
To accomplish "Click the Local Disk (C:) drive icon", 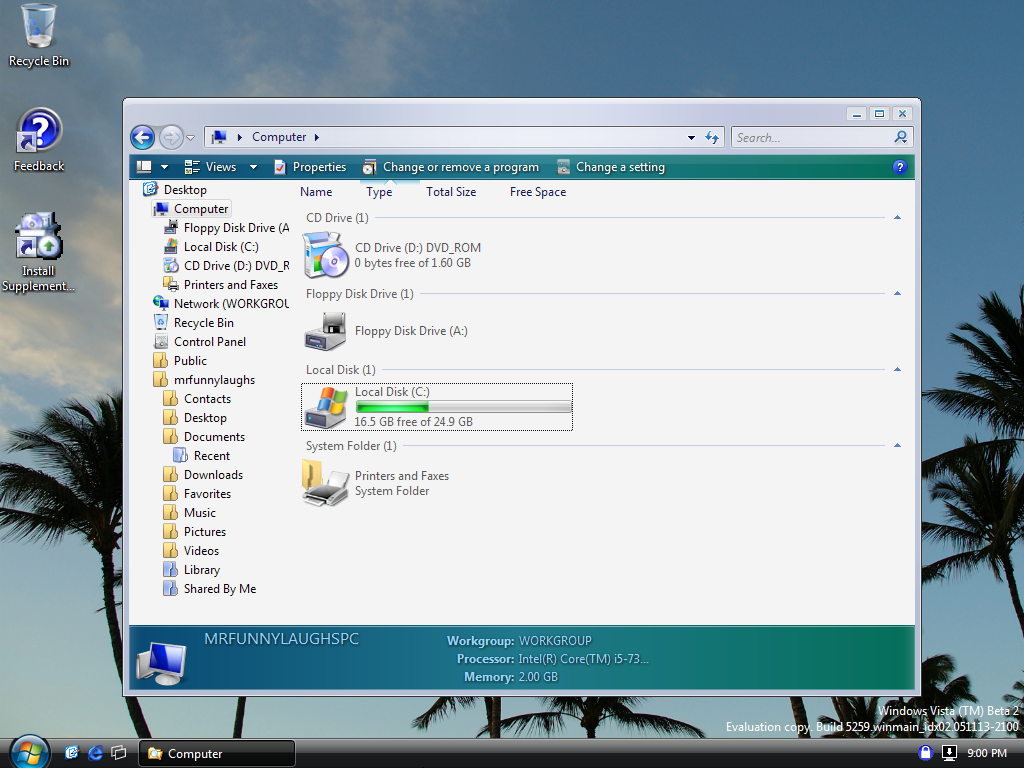I will [x=326, y=407].
